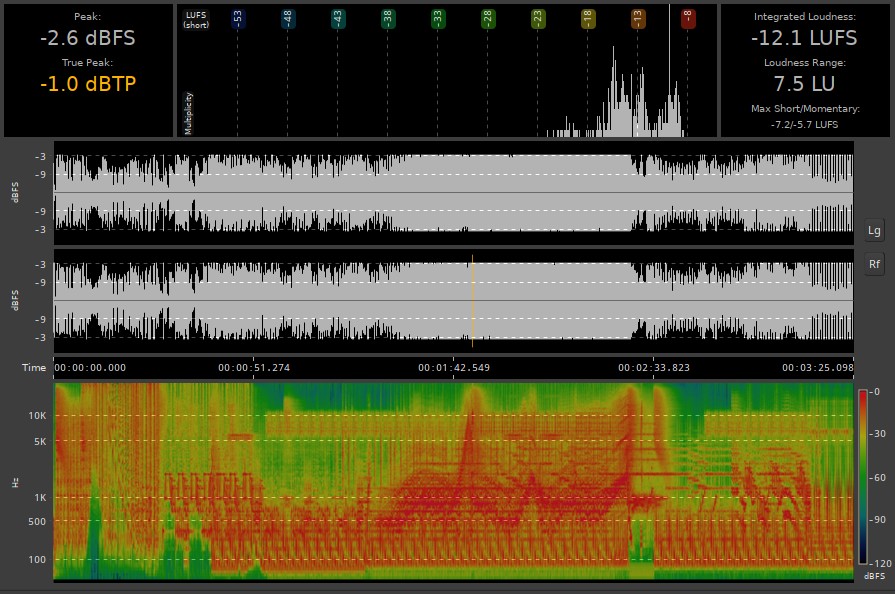Select the -48 LUFS histogram tag
The width and height of the screenshot is (895, 594).
(288, 18)
